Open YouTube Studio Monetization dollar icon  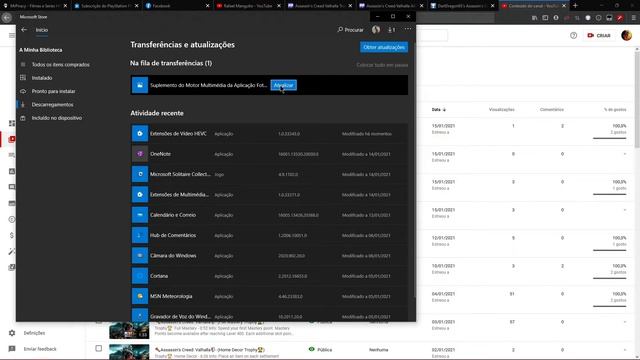coord(12,236)
